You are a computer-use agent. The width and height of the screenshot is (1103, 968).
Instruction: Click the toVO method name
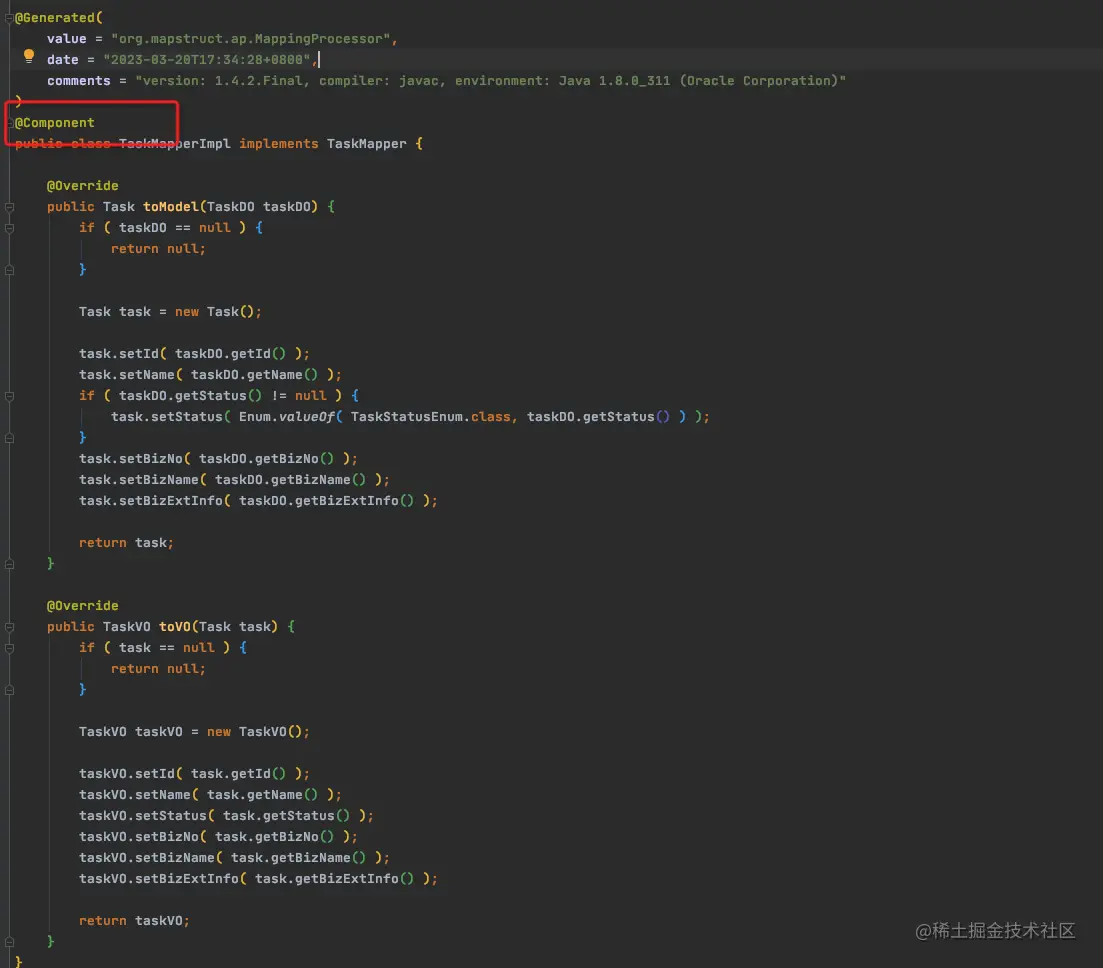[174, 627]
